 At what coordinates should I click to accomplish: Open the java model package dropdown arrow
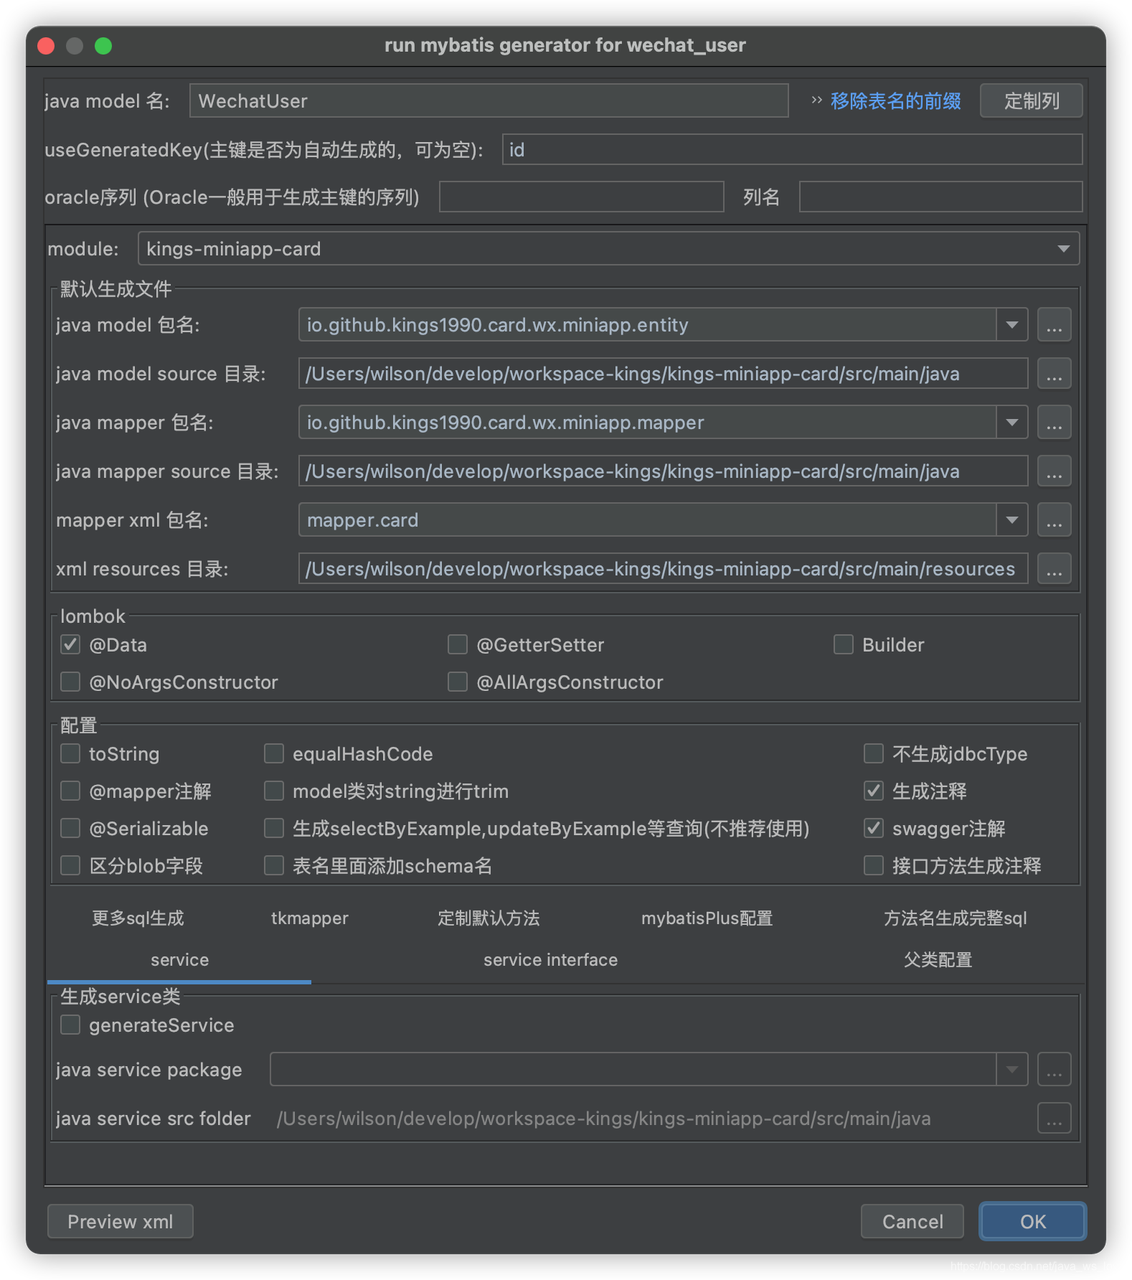1012,325
